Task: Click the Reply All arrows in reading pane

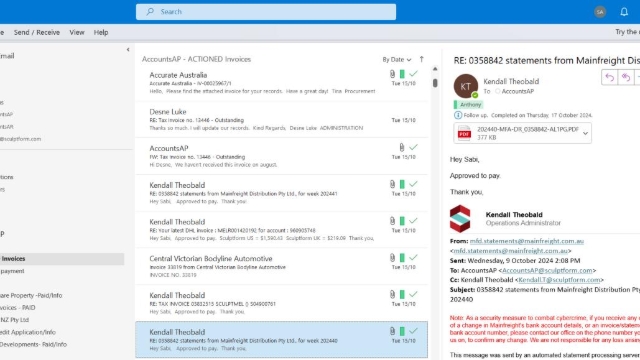Action: pos(626,78)
